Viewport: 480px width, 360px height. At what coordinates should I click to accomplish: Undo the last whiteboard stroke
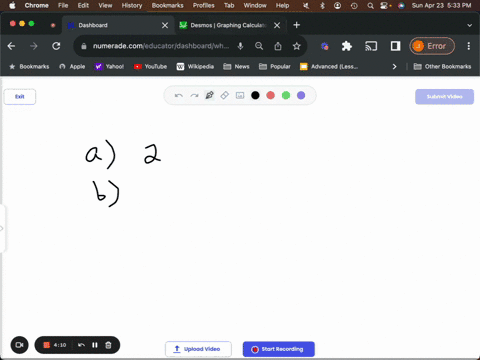pyautogui.click(x=179, y=96)
